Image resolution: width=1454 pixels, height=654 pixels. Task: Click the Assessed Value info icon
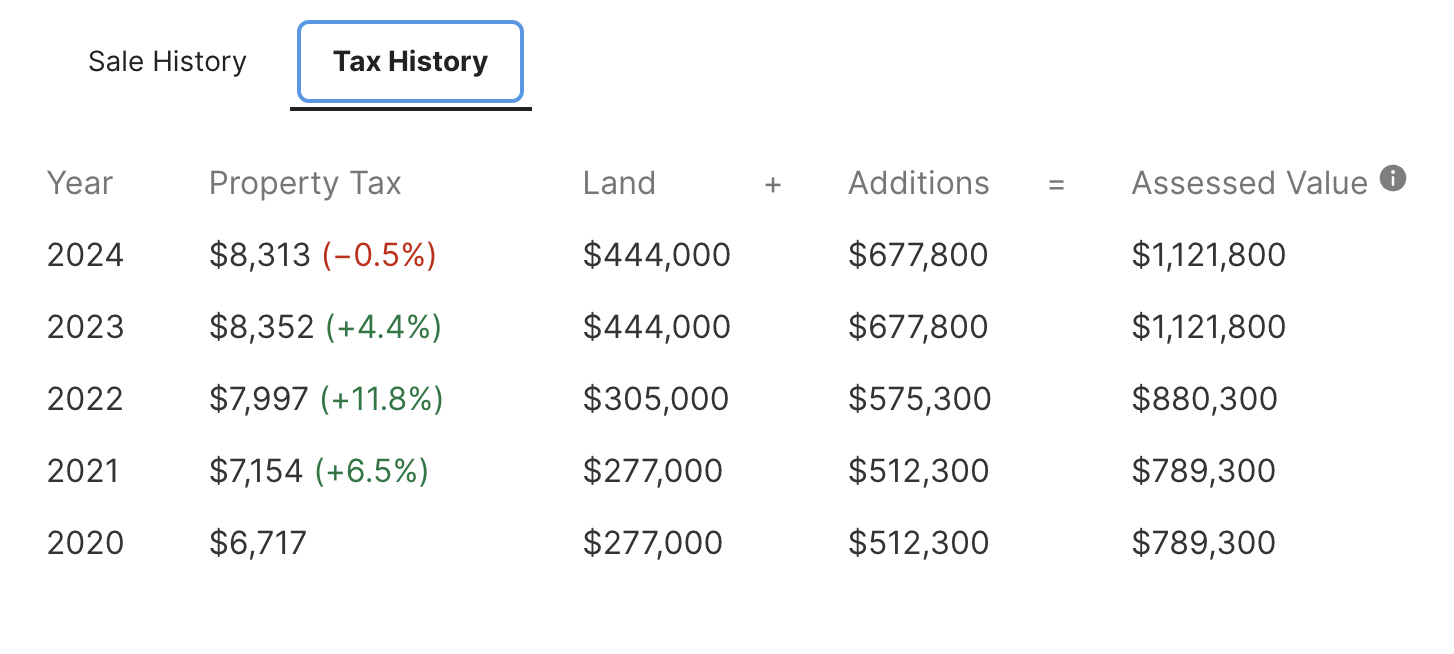(x=1392, y=179)
